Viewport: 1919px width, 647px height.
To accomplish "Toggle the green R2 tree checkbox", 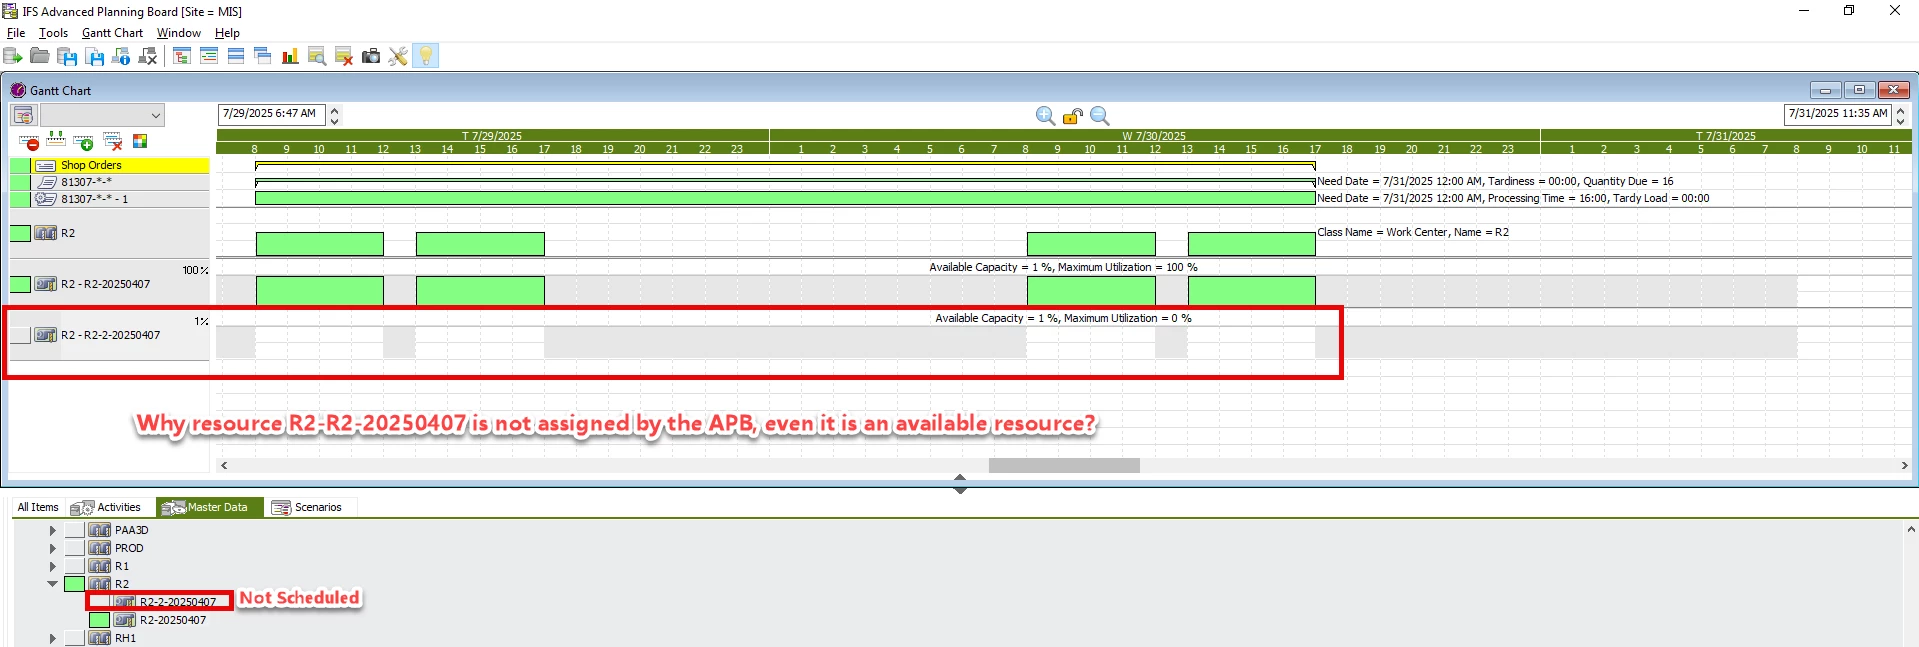I will (x=75, y=584).
